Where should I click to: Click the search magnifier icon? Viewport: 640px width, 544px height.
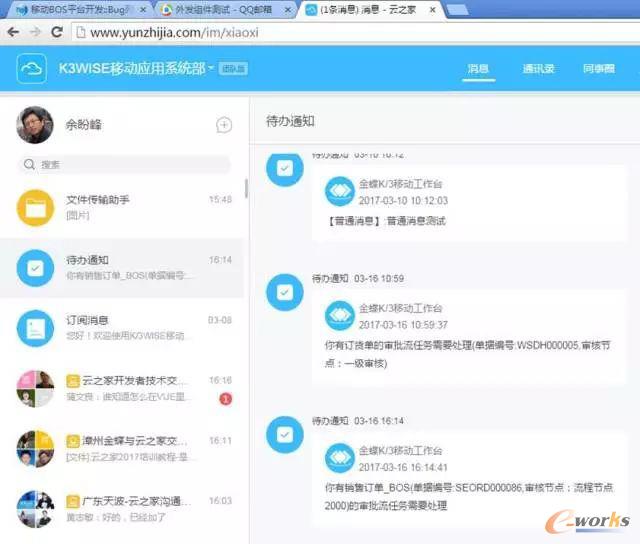(29, 164)
